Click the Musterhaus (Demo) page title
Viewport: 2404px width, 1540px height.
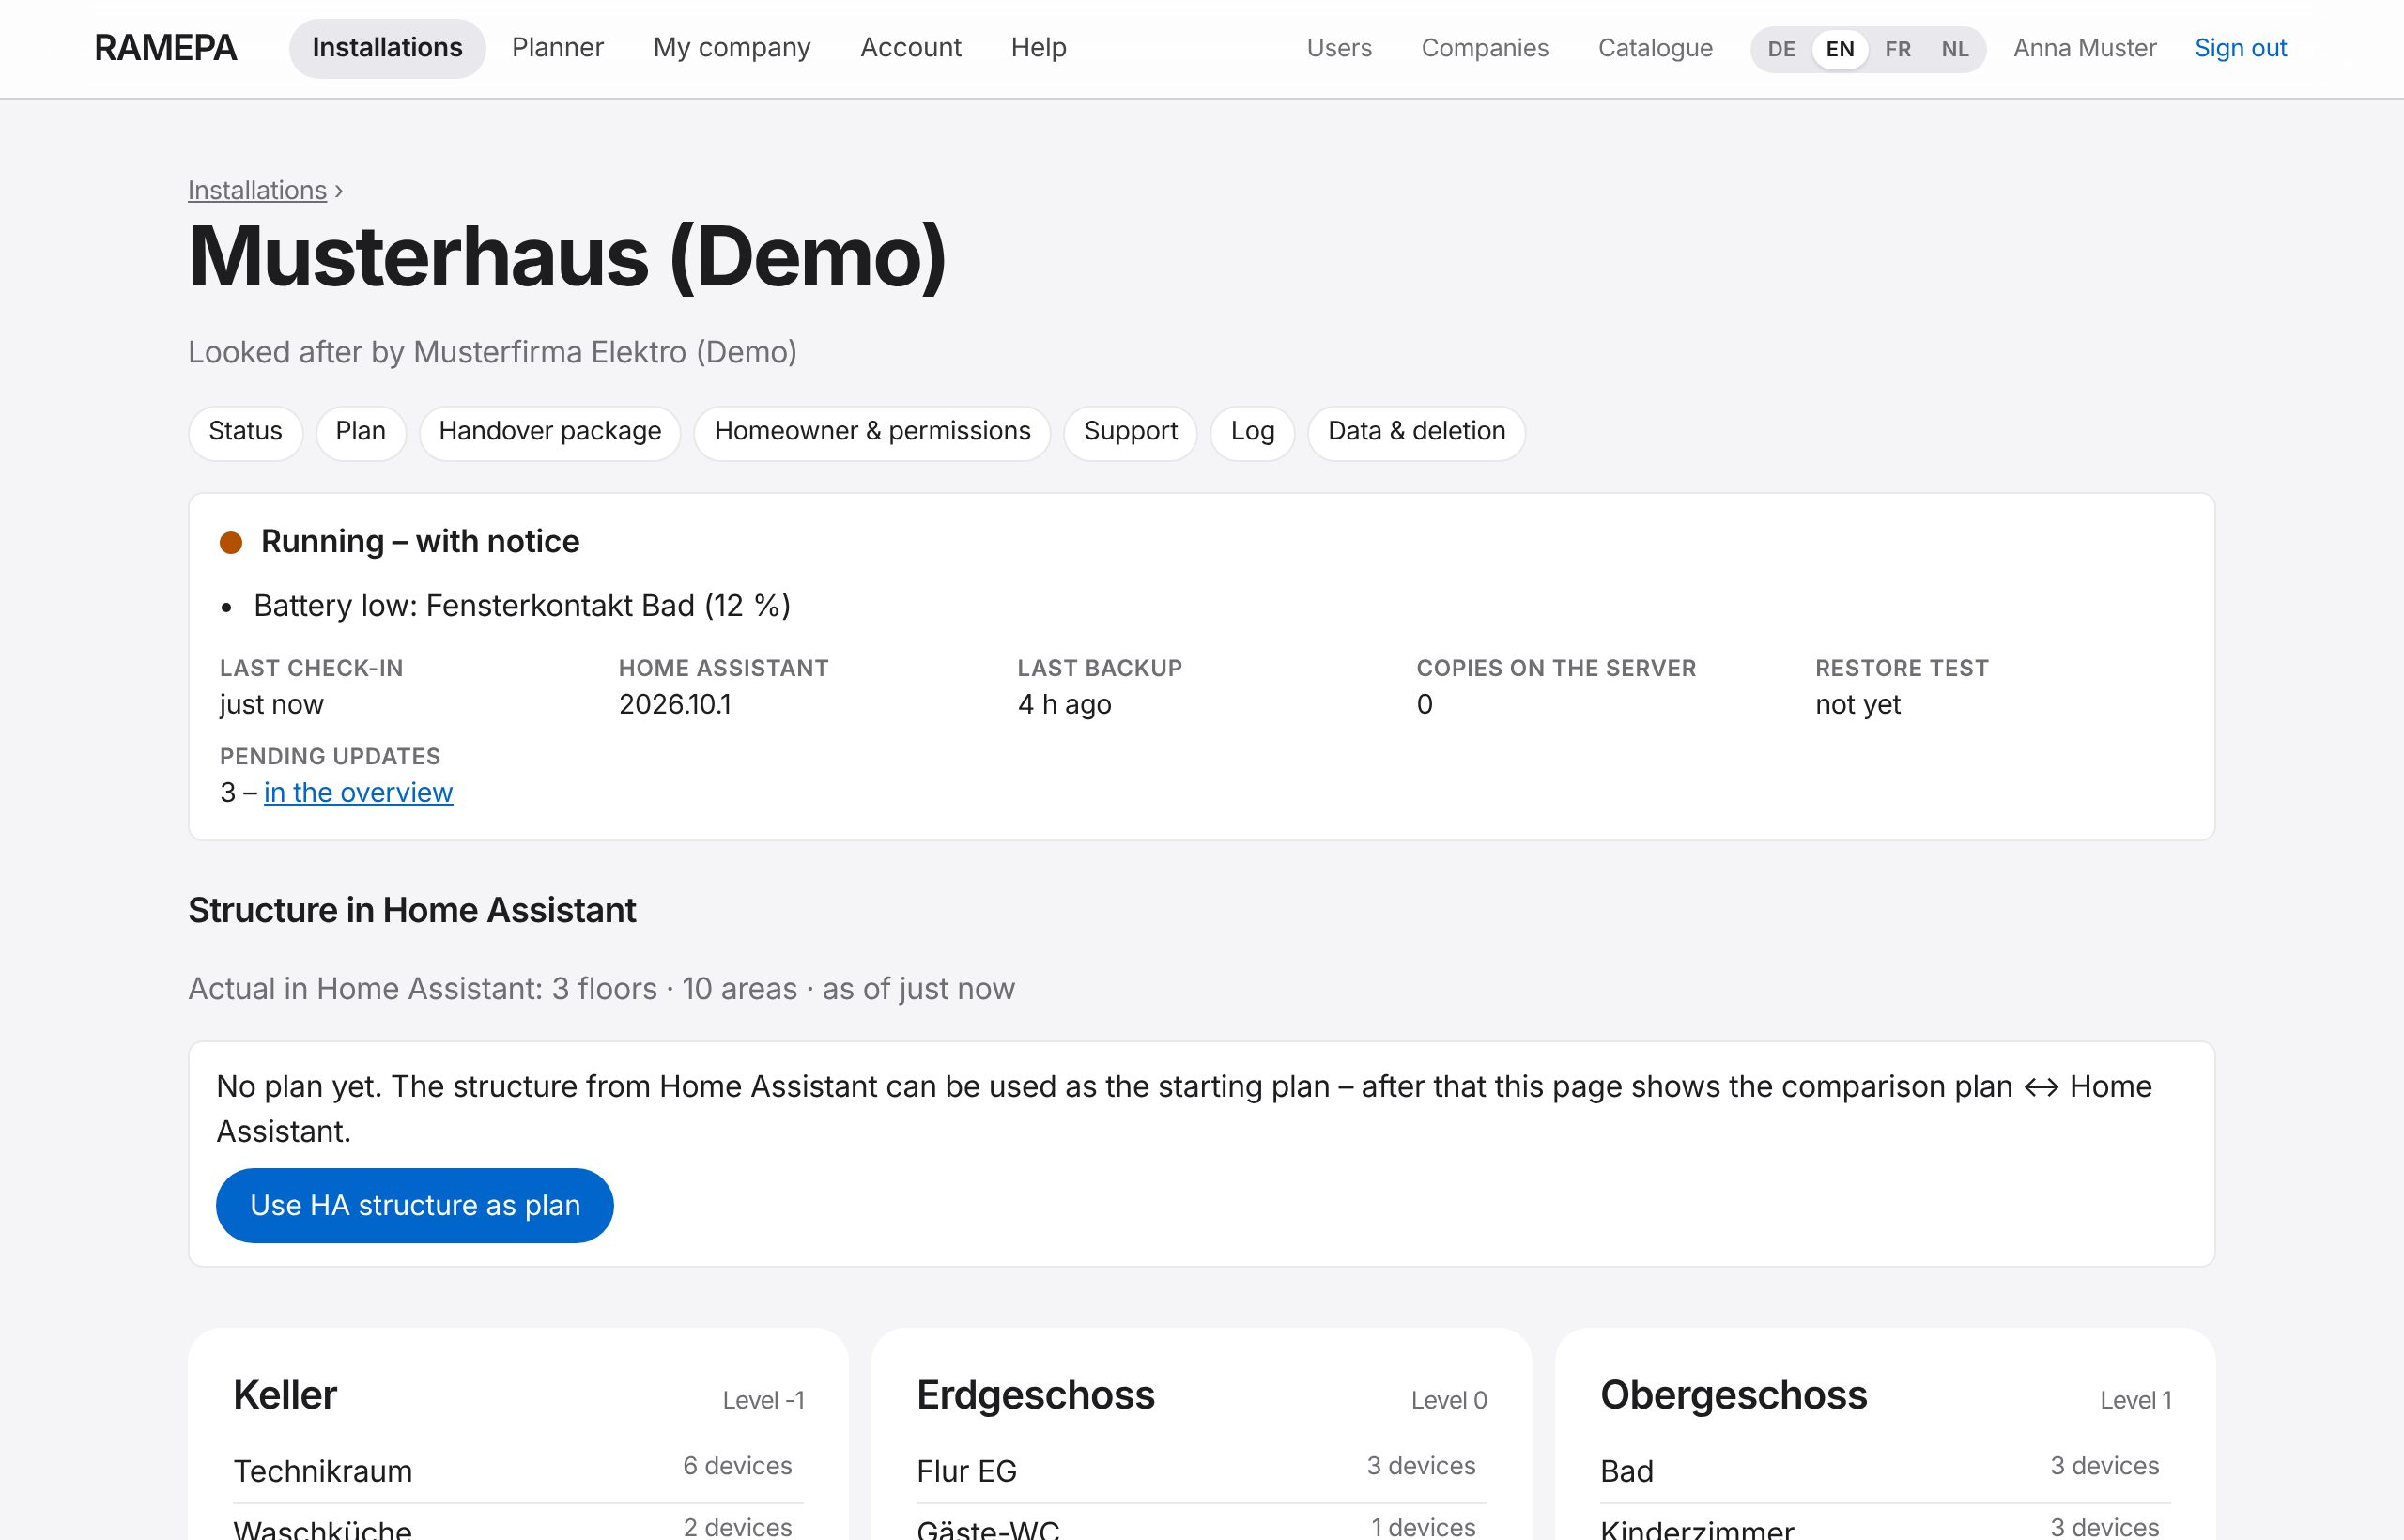point(567,258)
